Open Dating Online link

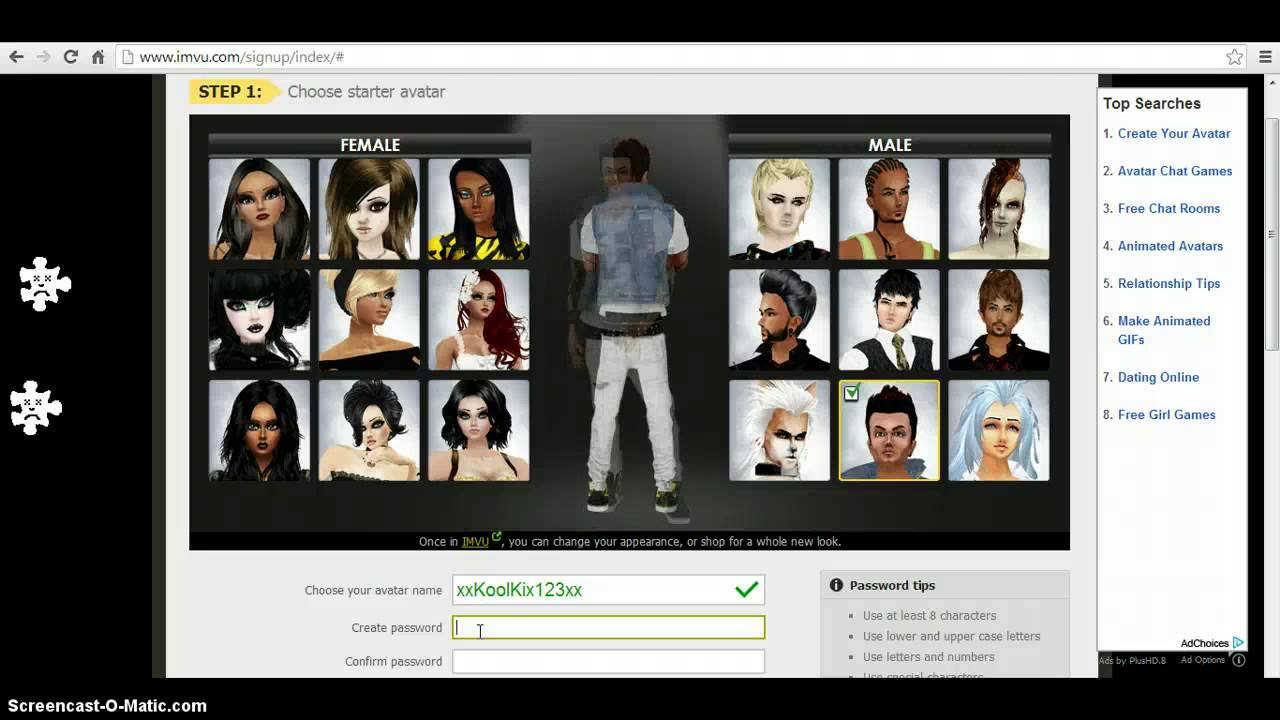1158,378
